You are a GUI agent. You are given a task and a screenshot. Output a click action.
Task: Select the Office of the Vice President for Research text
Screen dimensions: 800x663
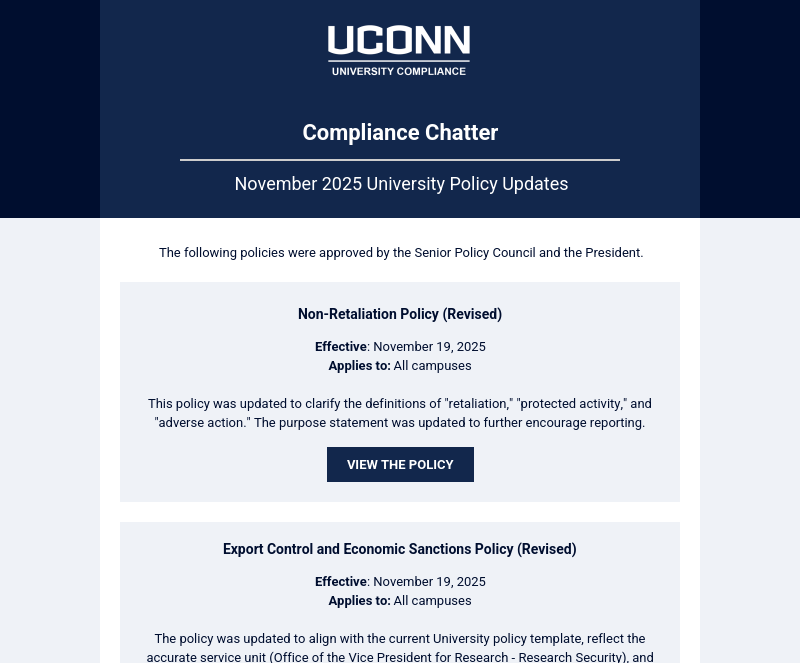pos(380,656)
